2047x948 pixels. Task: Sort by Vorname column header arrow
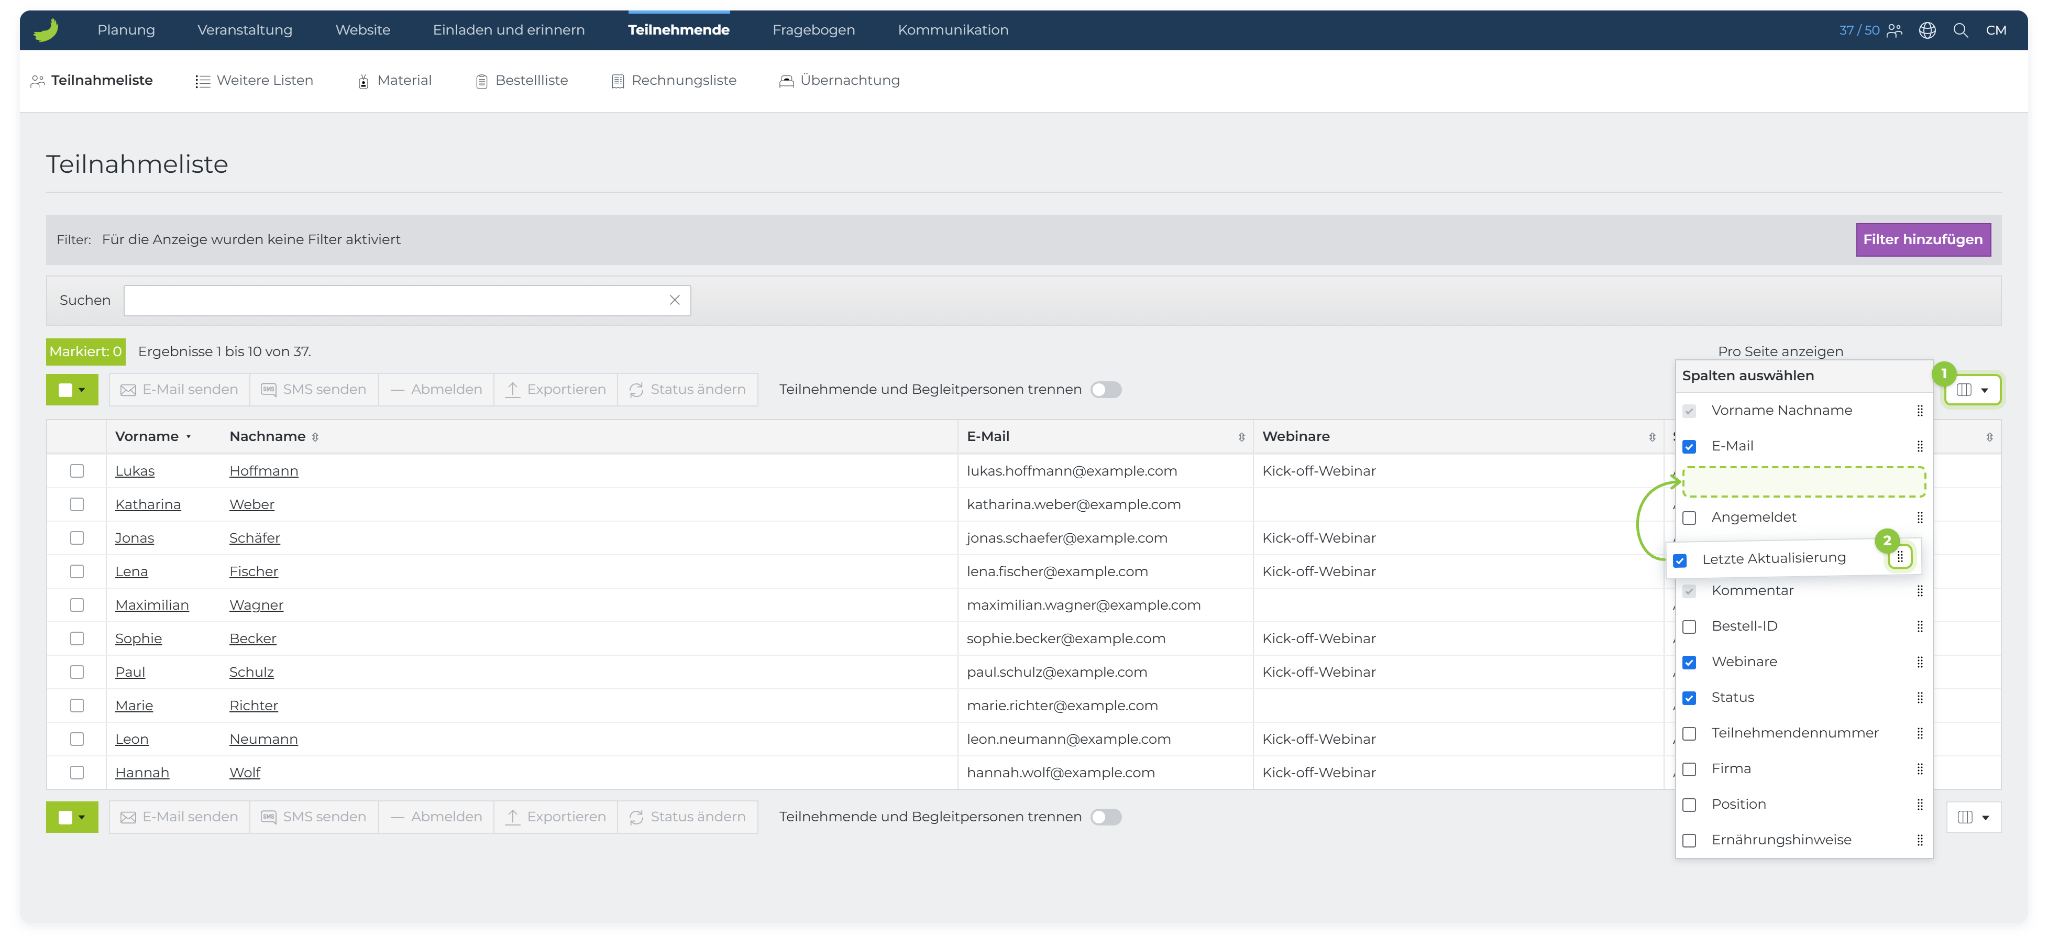(x=188, y=437)
